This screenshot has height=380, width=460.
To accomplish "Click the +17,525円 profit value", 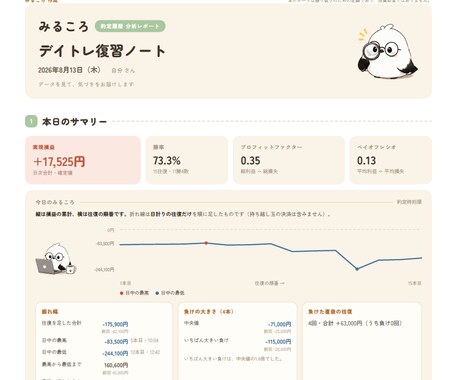I will point(59,162).
